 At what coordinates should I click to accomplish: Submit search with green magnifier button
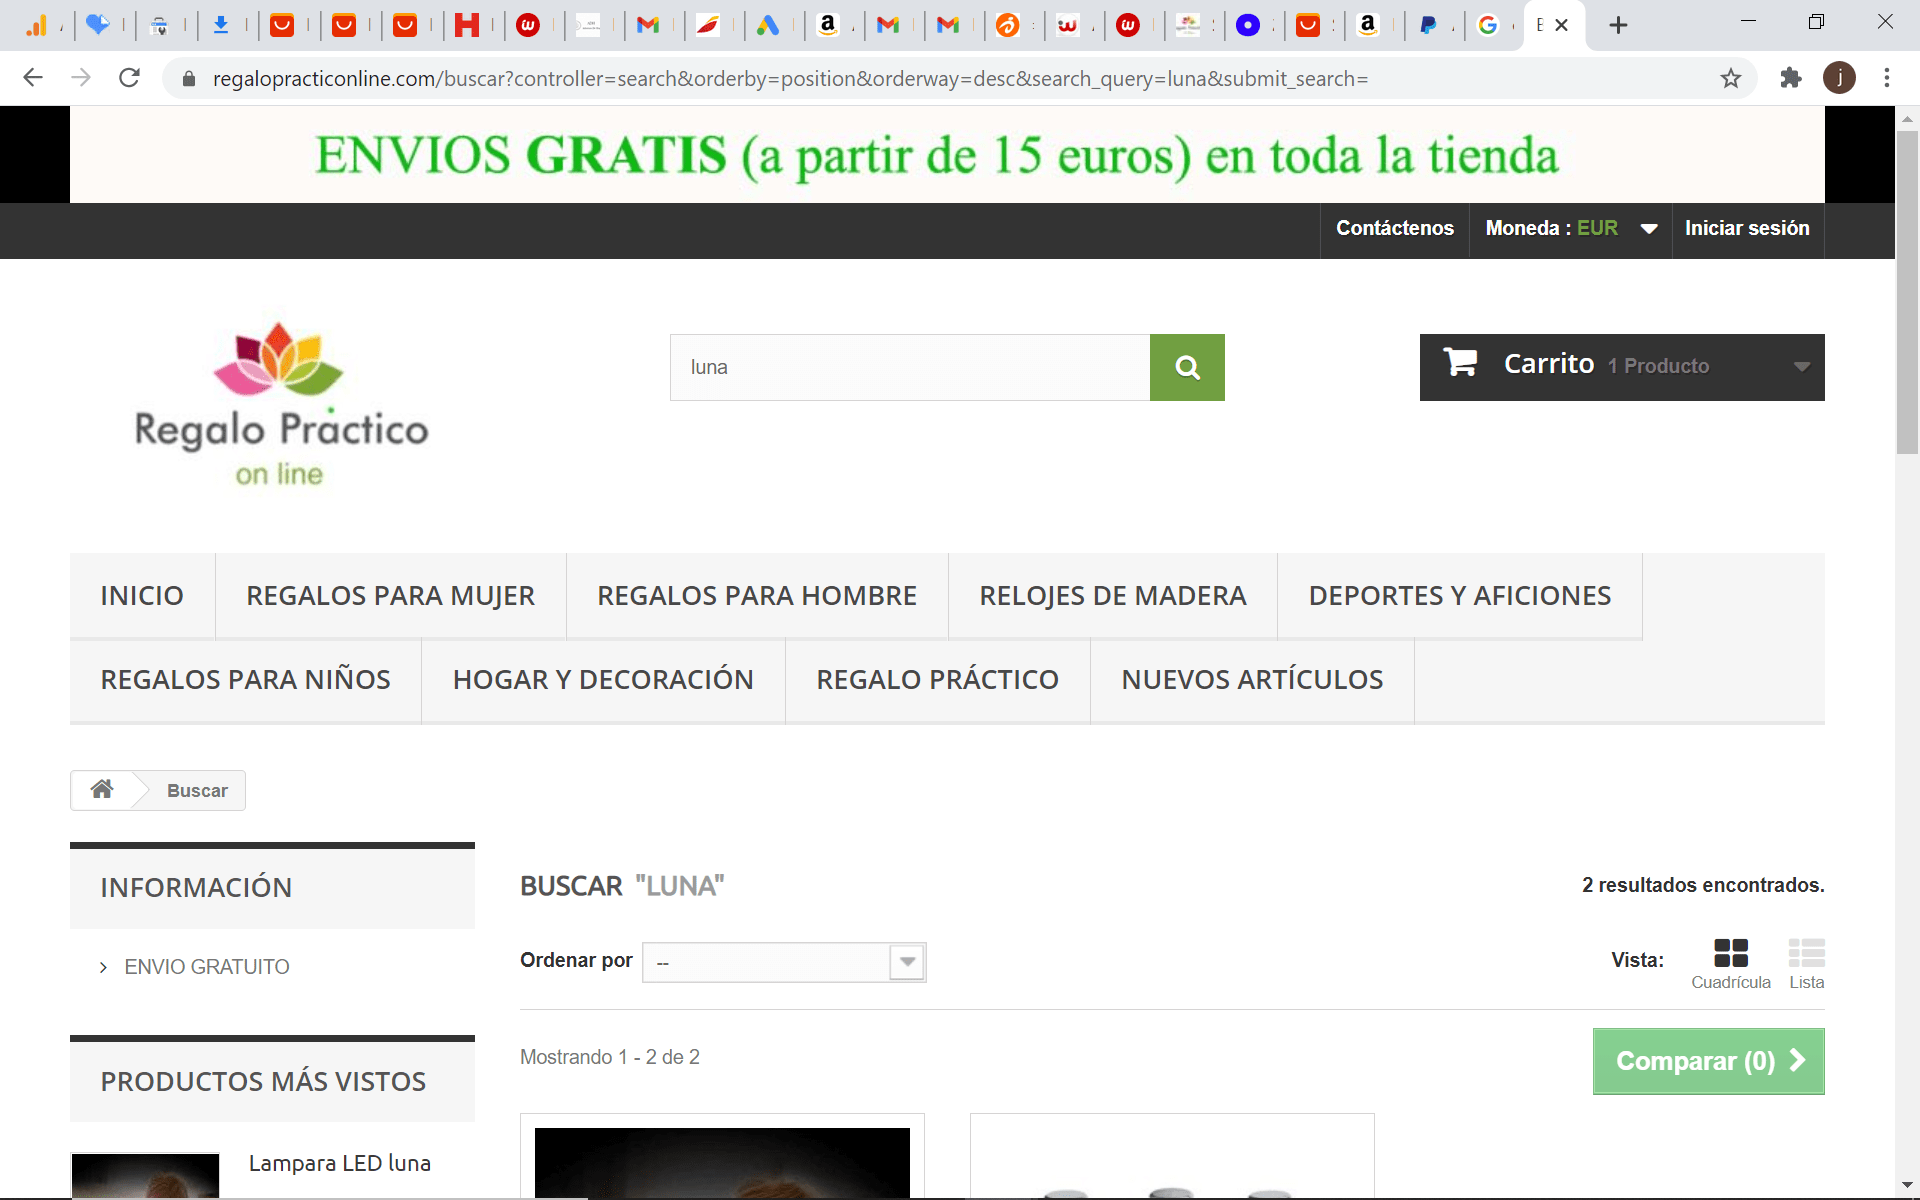pos(1187,367)
